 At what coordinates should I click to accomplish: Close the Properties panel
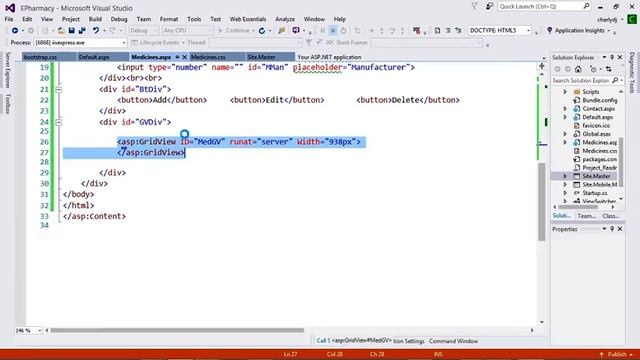coord(620,229)
